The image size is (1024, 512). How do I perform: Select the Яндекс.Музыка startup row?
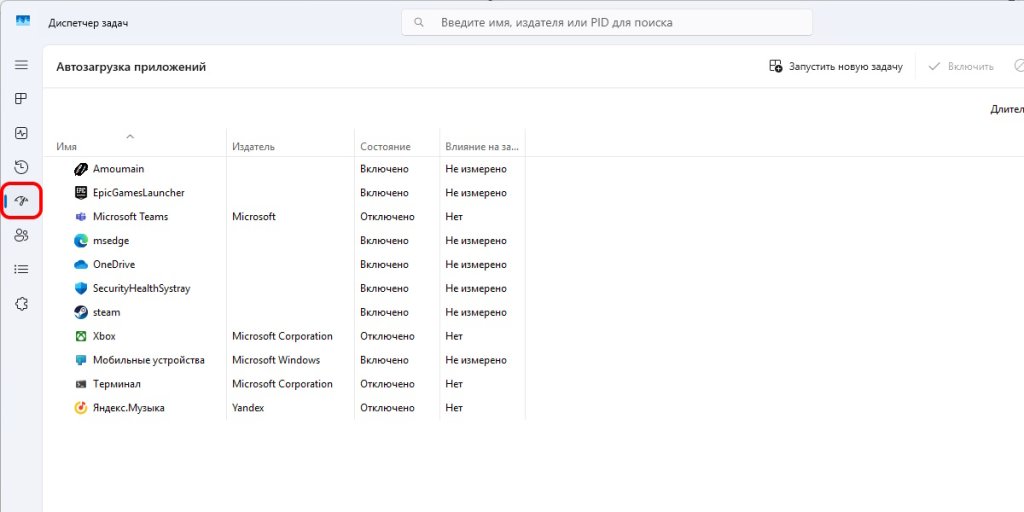pyautogui.click(x=534, y=408)
